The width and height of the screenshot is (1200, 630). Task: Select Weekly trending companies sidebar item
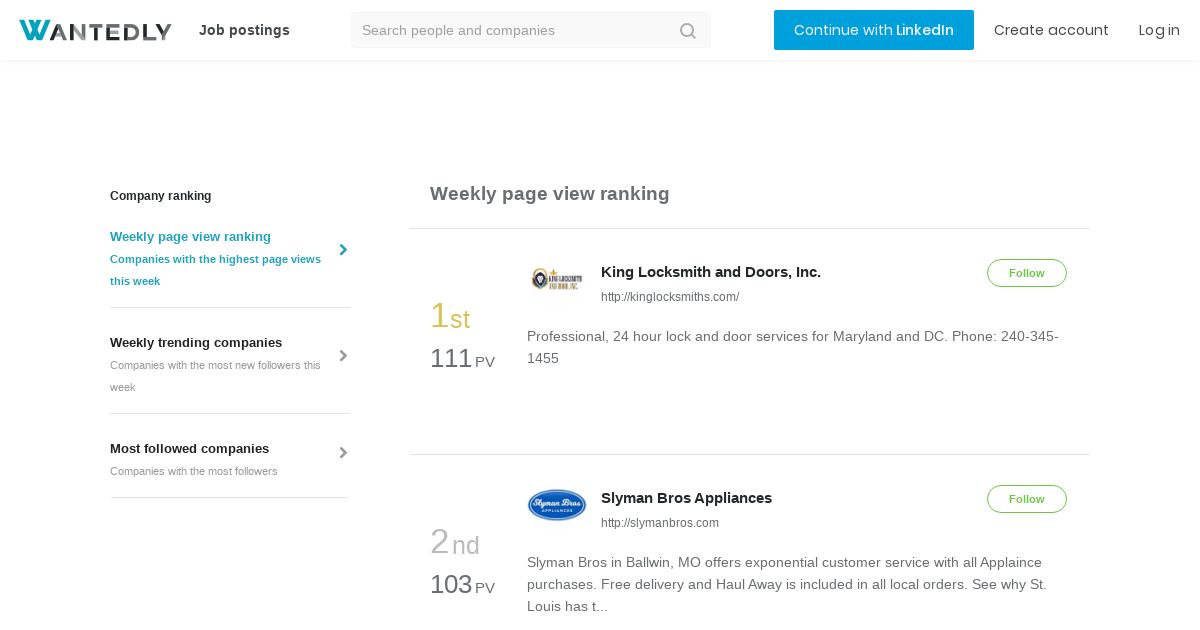(196, 343)
